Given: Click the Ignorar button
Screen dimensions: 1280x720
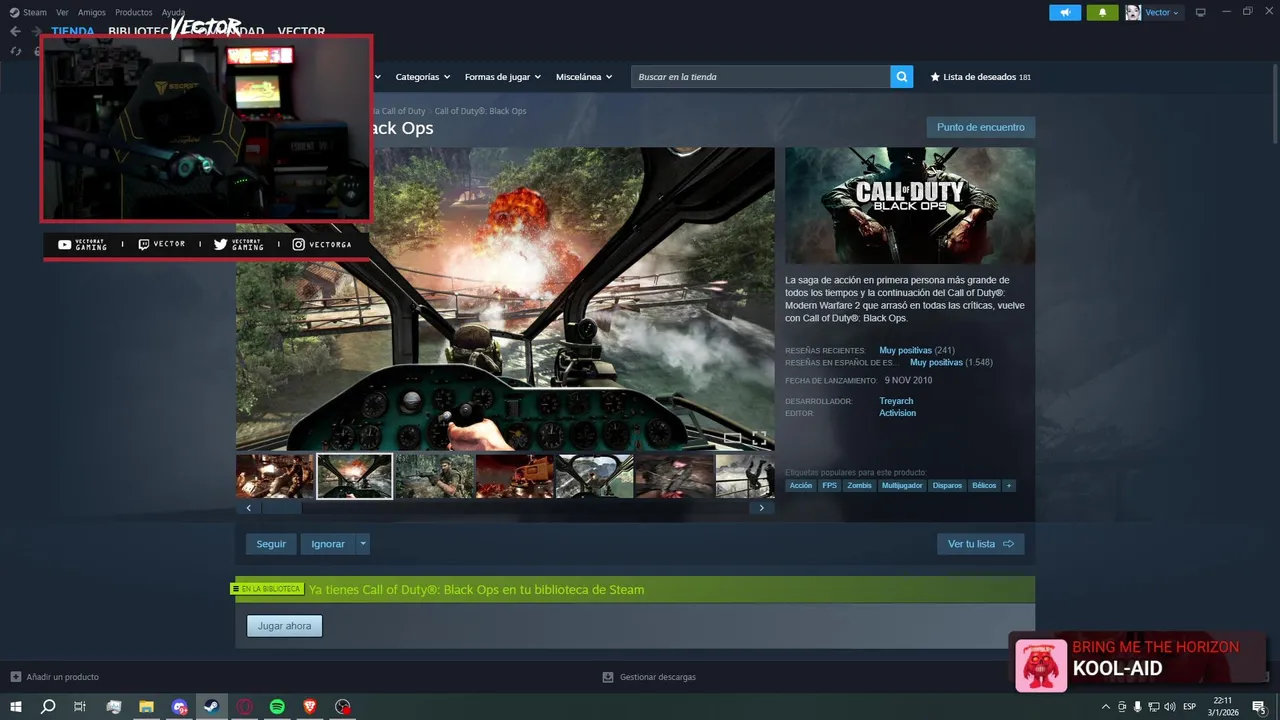Looking at the screenshot, I should tap(327, 544).
